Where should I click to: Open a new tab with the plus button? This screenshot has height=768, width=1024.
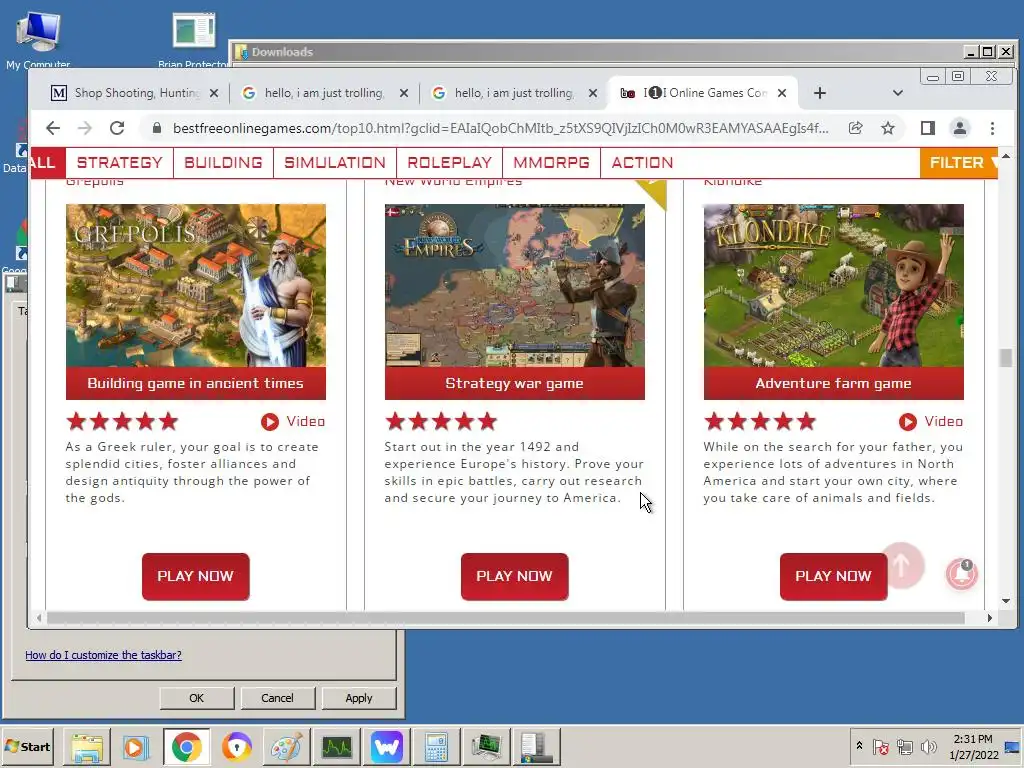point(820,93)
